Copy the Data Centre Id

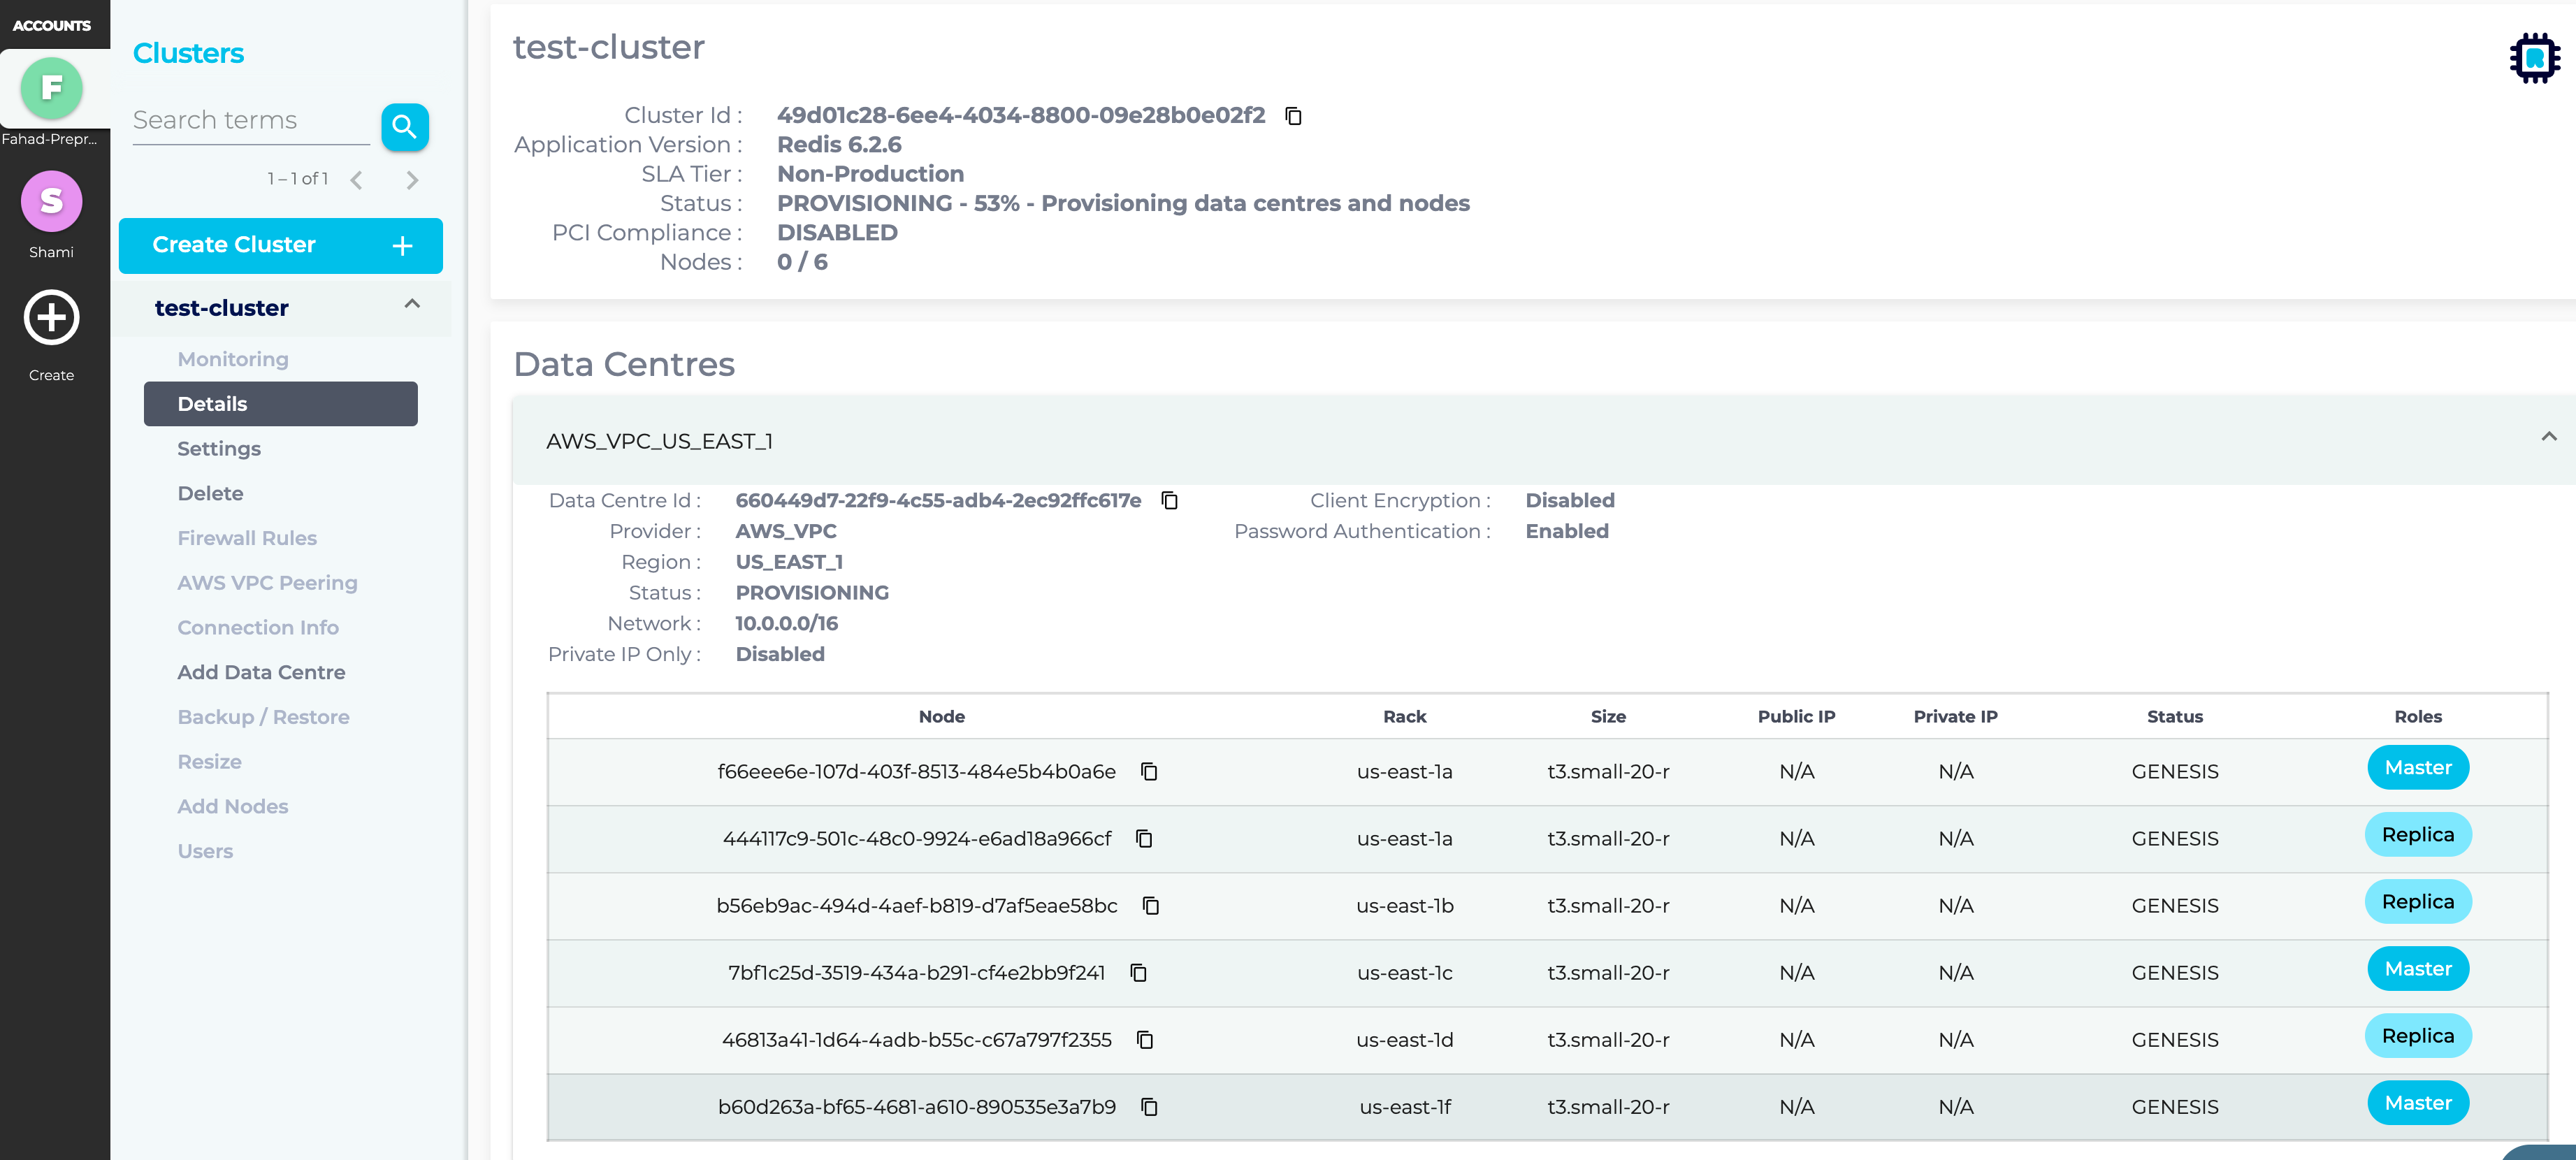point(1169,500)
